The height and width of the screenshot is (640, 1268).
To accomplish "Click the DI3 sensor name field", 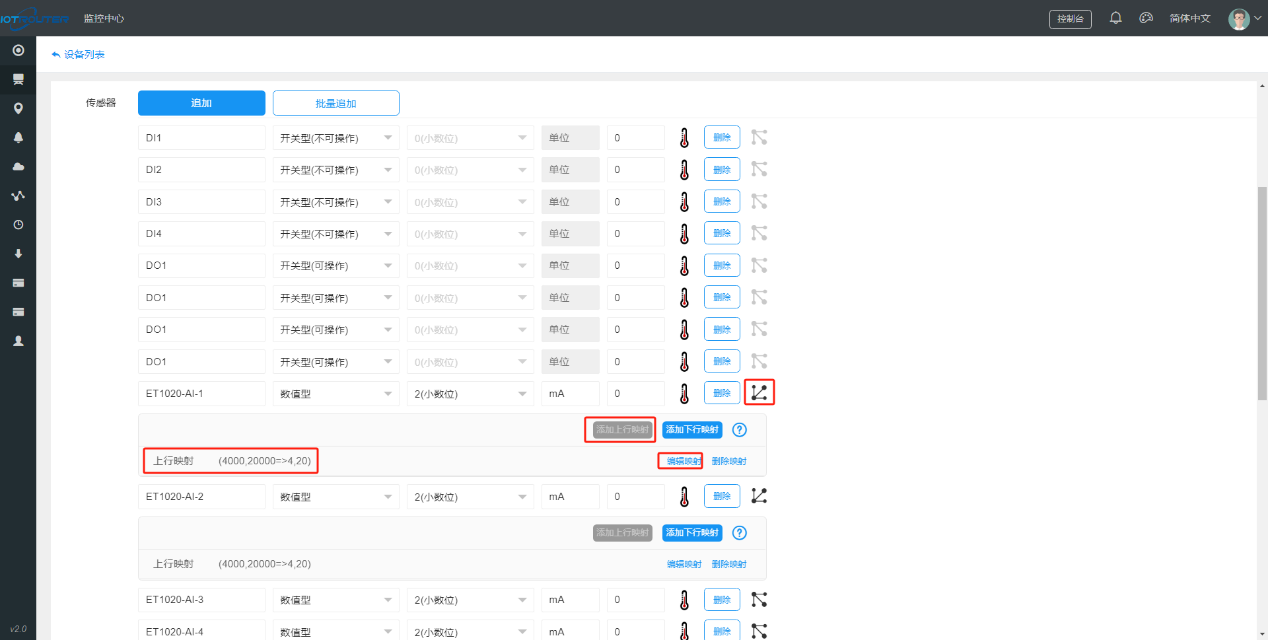I will click(201, 202).
